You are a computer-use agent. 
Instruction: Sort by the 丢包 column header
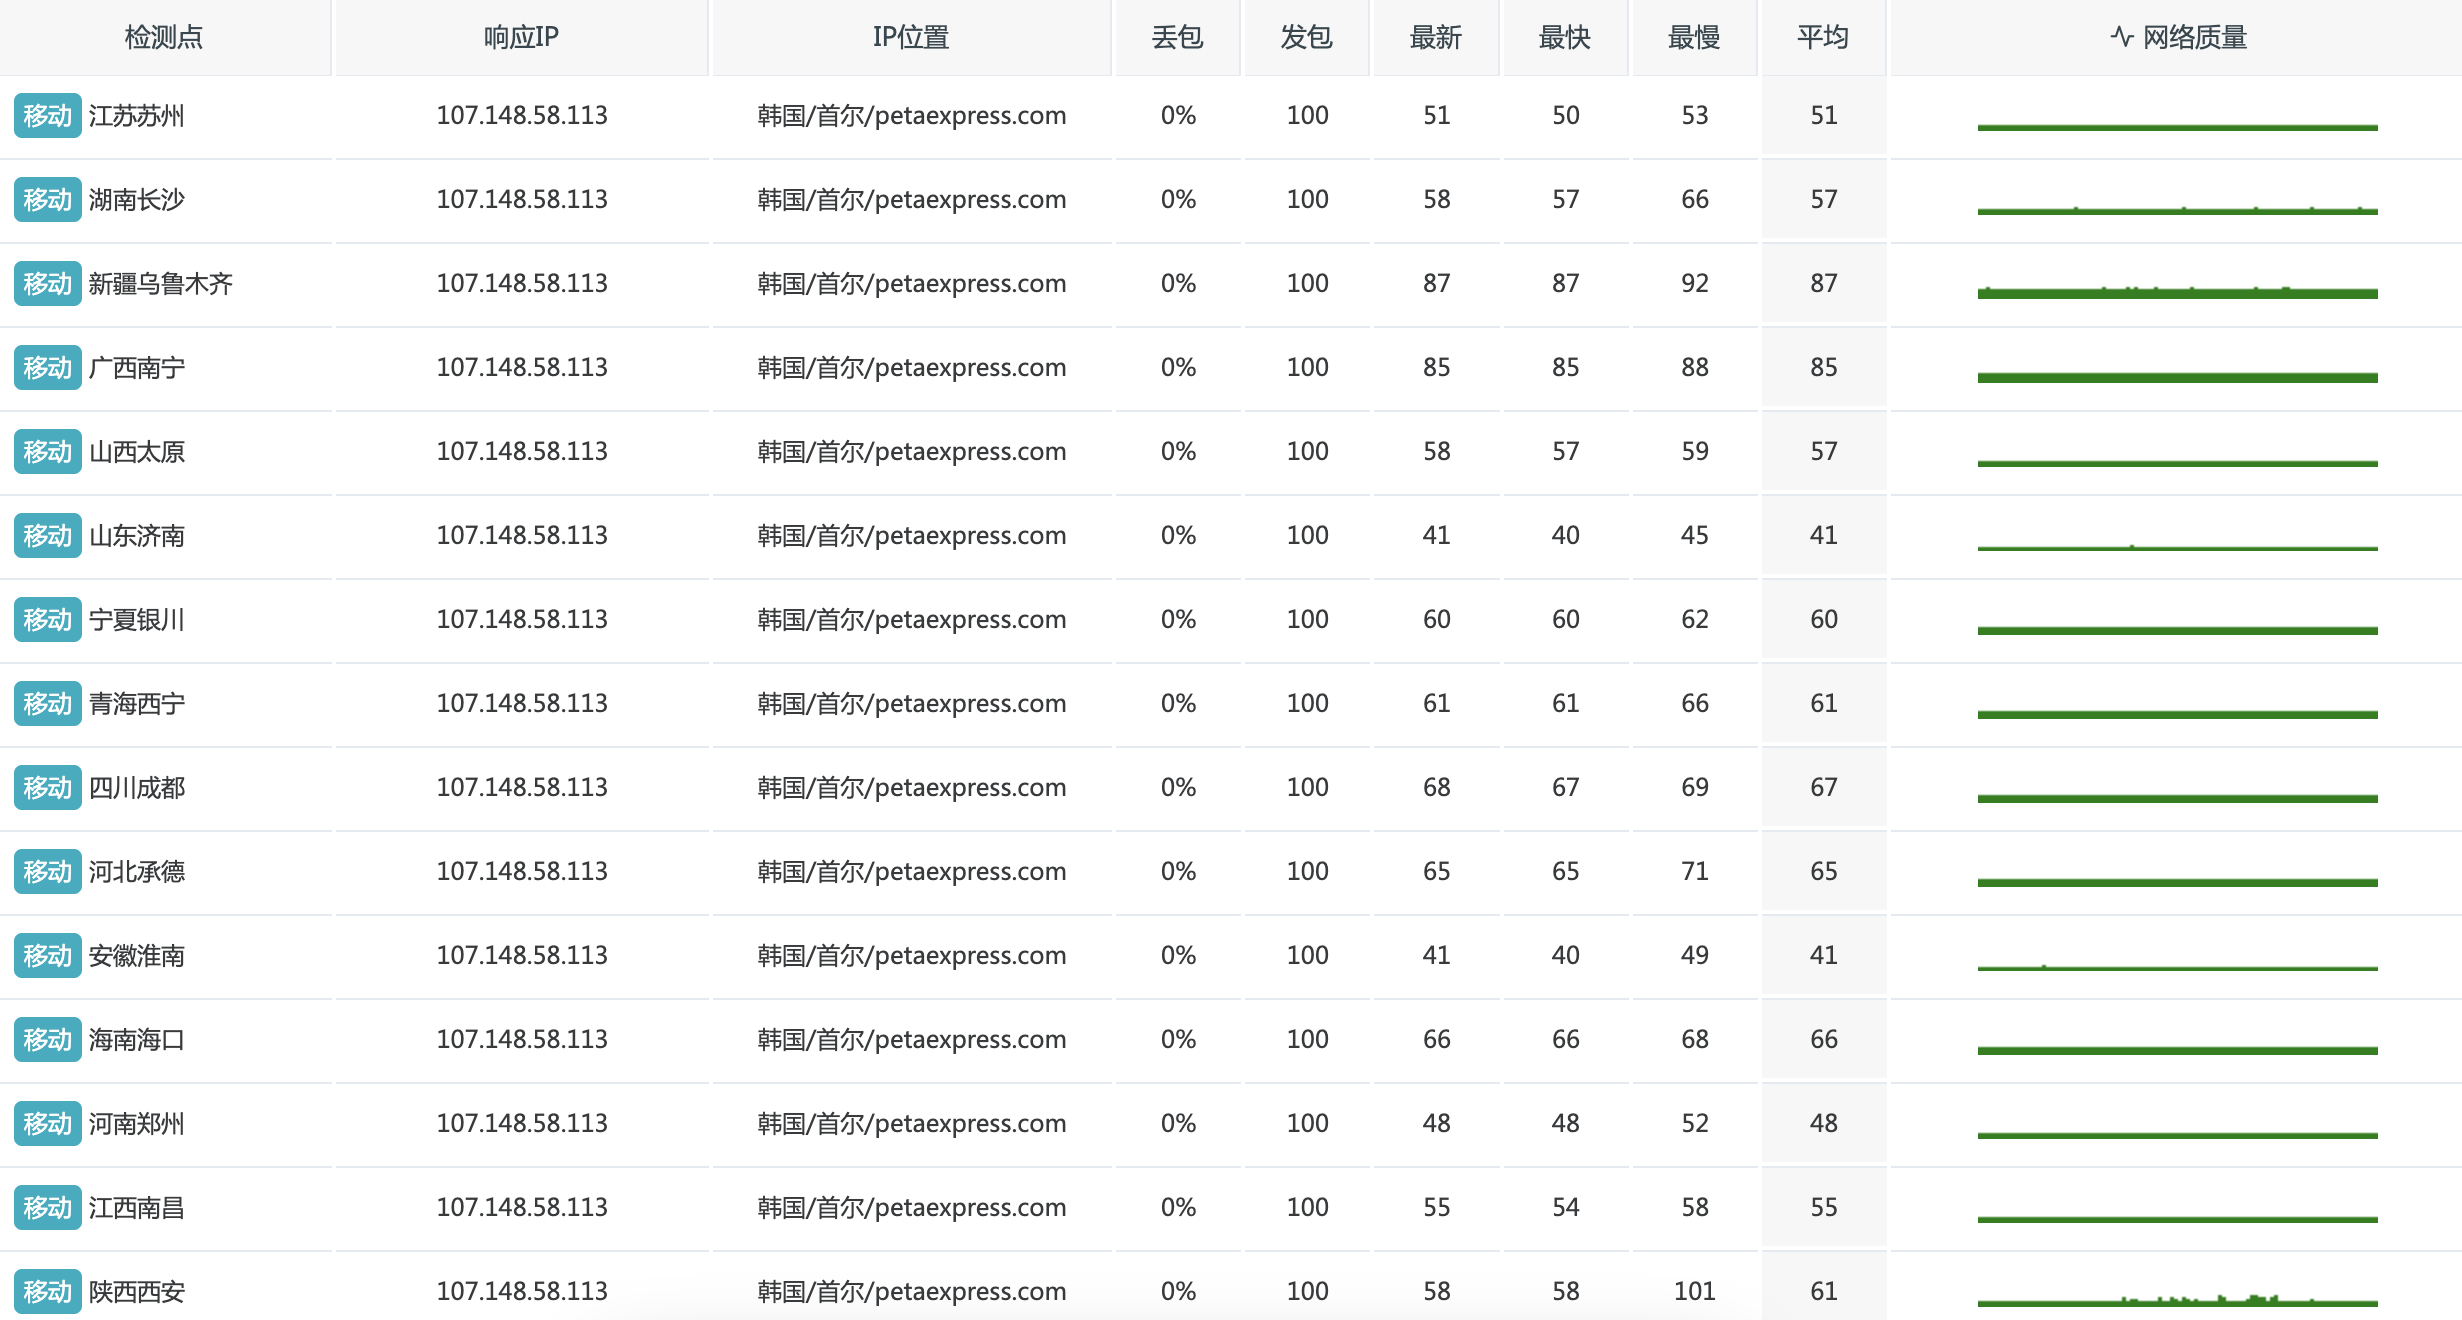pos(1178,37)
